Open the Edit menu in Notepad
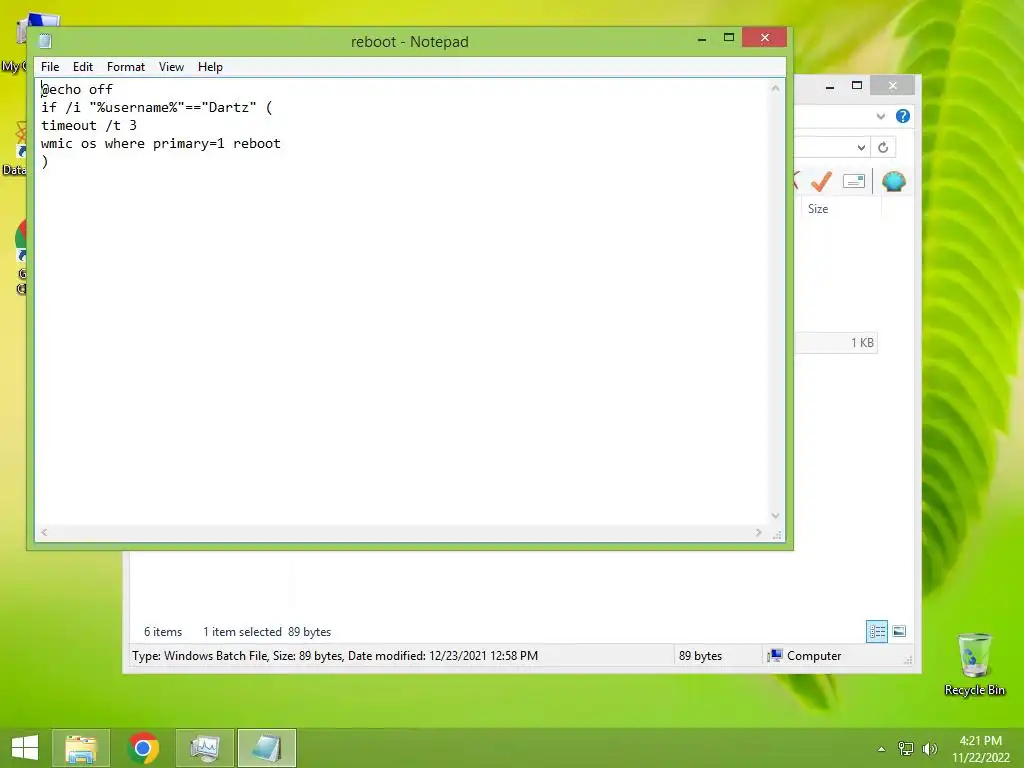1024x768 pixels. coord(82,67)
